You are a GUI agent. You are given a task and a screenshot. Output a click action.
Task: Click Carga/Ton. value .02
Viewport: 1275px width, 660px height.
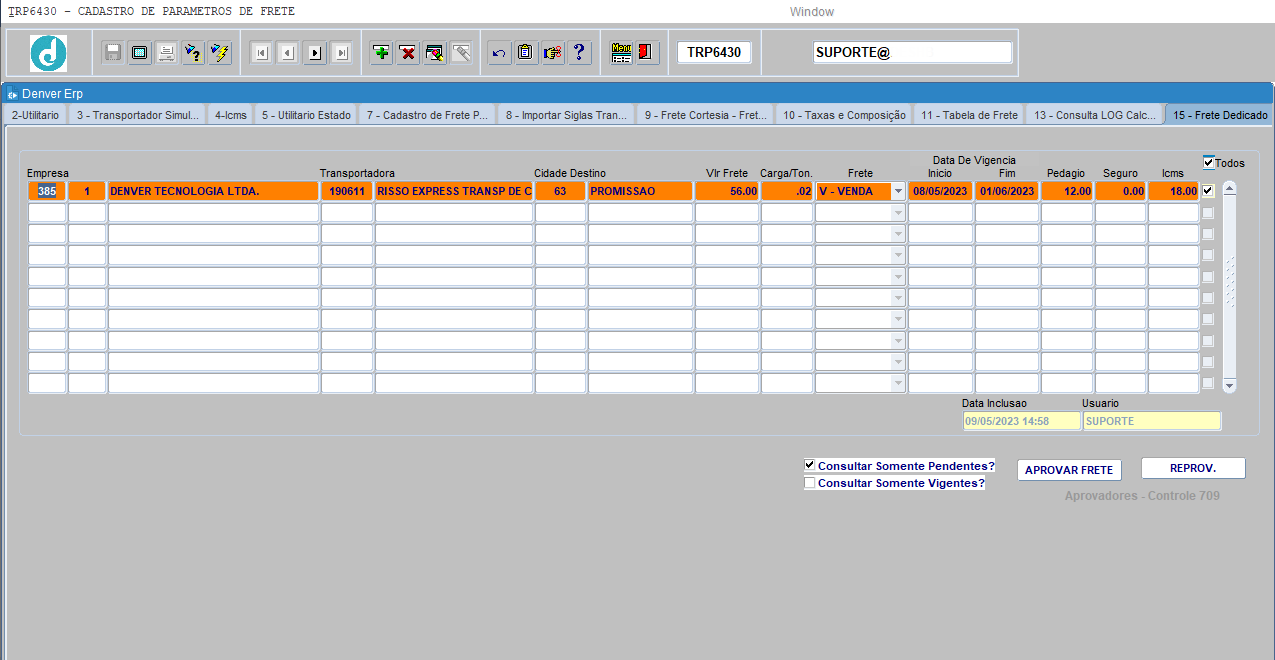coord(787,191)
